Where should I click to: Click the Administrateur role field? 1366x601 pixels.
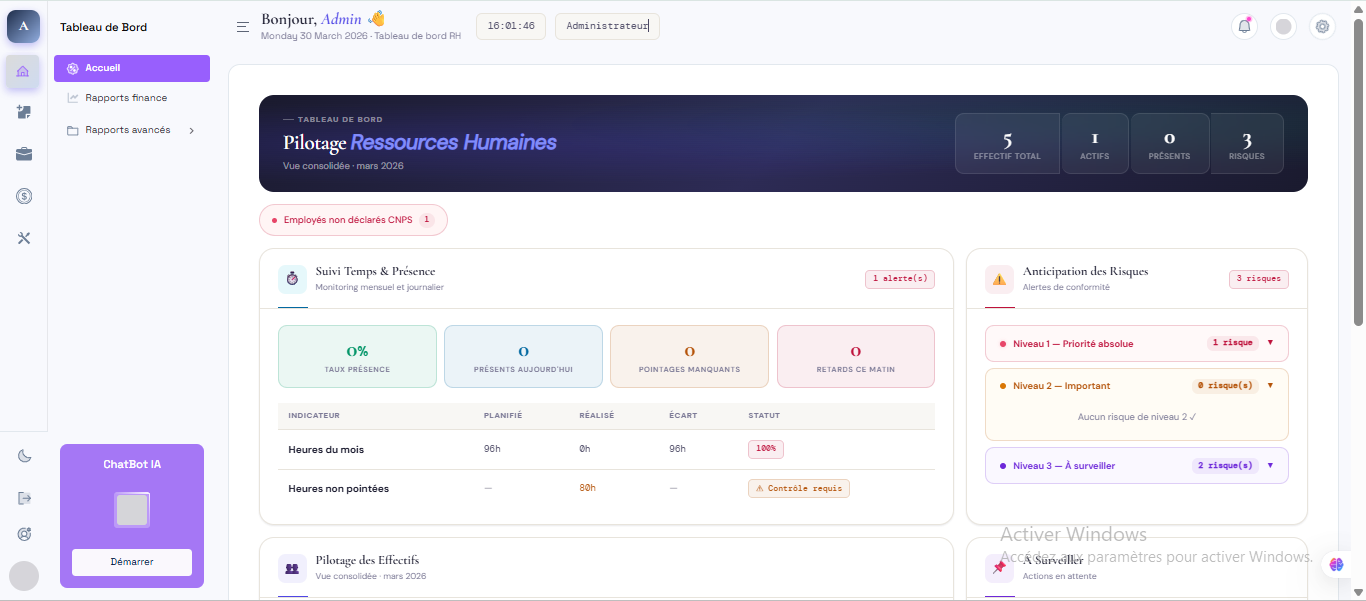(x=607, y=26)
